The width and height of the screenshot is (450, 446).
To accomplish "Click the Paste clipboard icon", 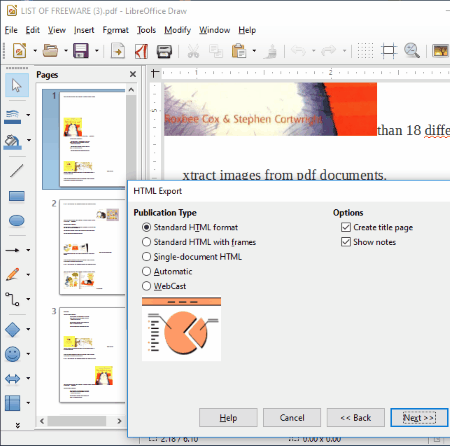I will tap(239, 51).
